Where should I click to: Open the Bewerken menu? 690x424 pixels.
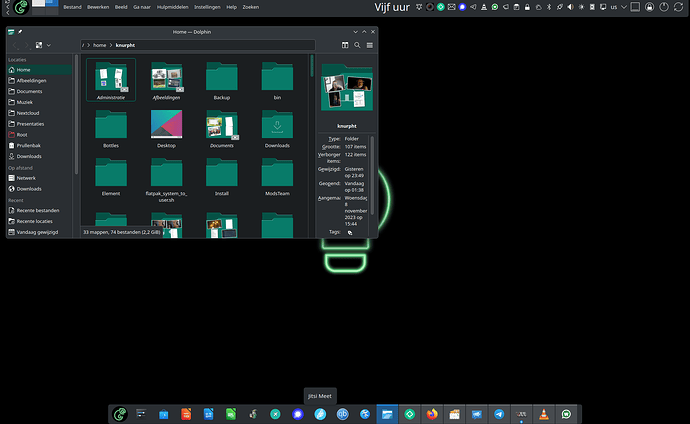(x=98, y=7)
